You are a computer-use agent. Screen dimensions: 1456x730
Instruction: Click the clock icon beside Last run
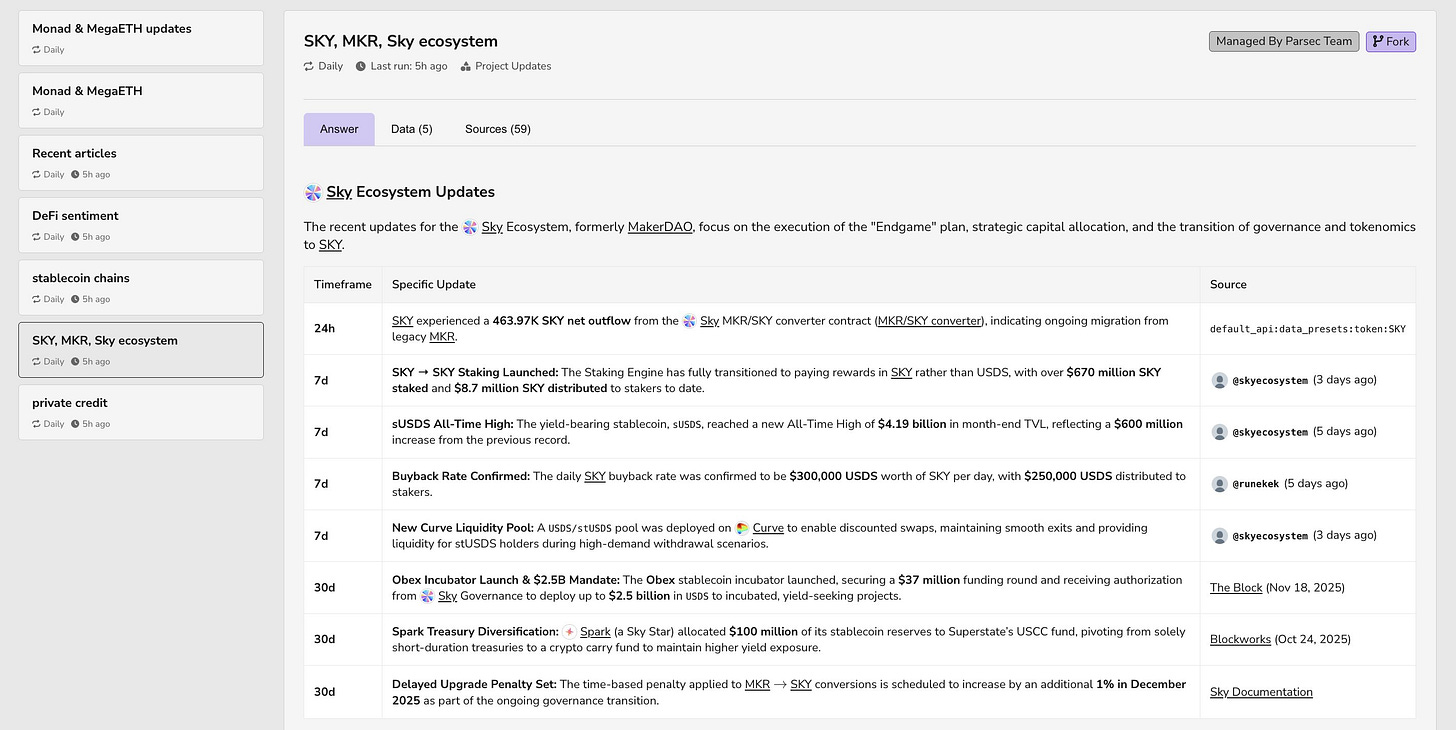coord(361,66)
